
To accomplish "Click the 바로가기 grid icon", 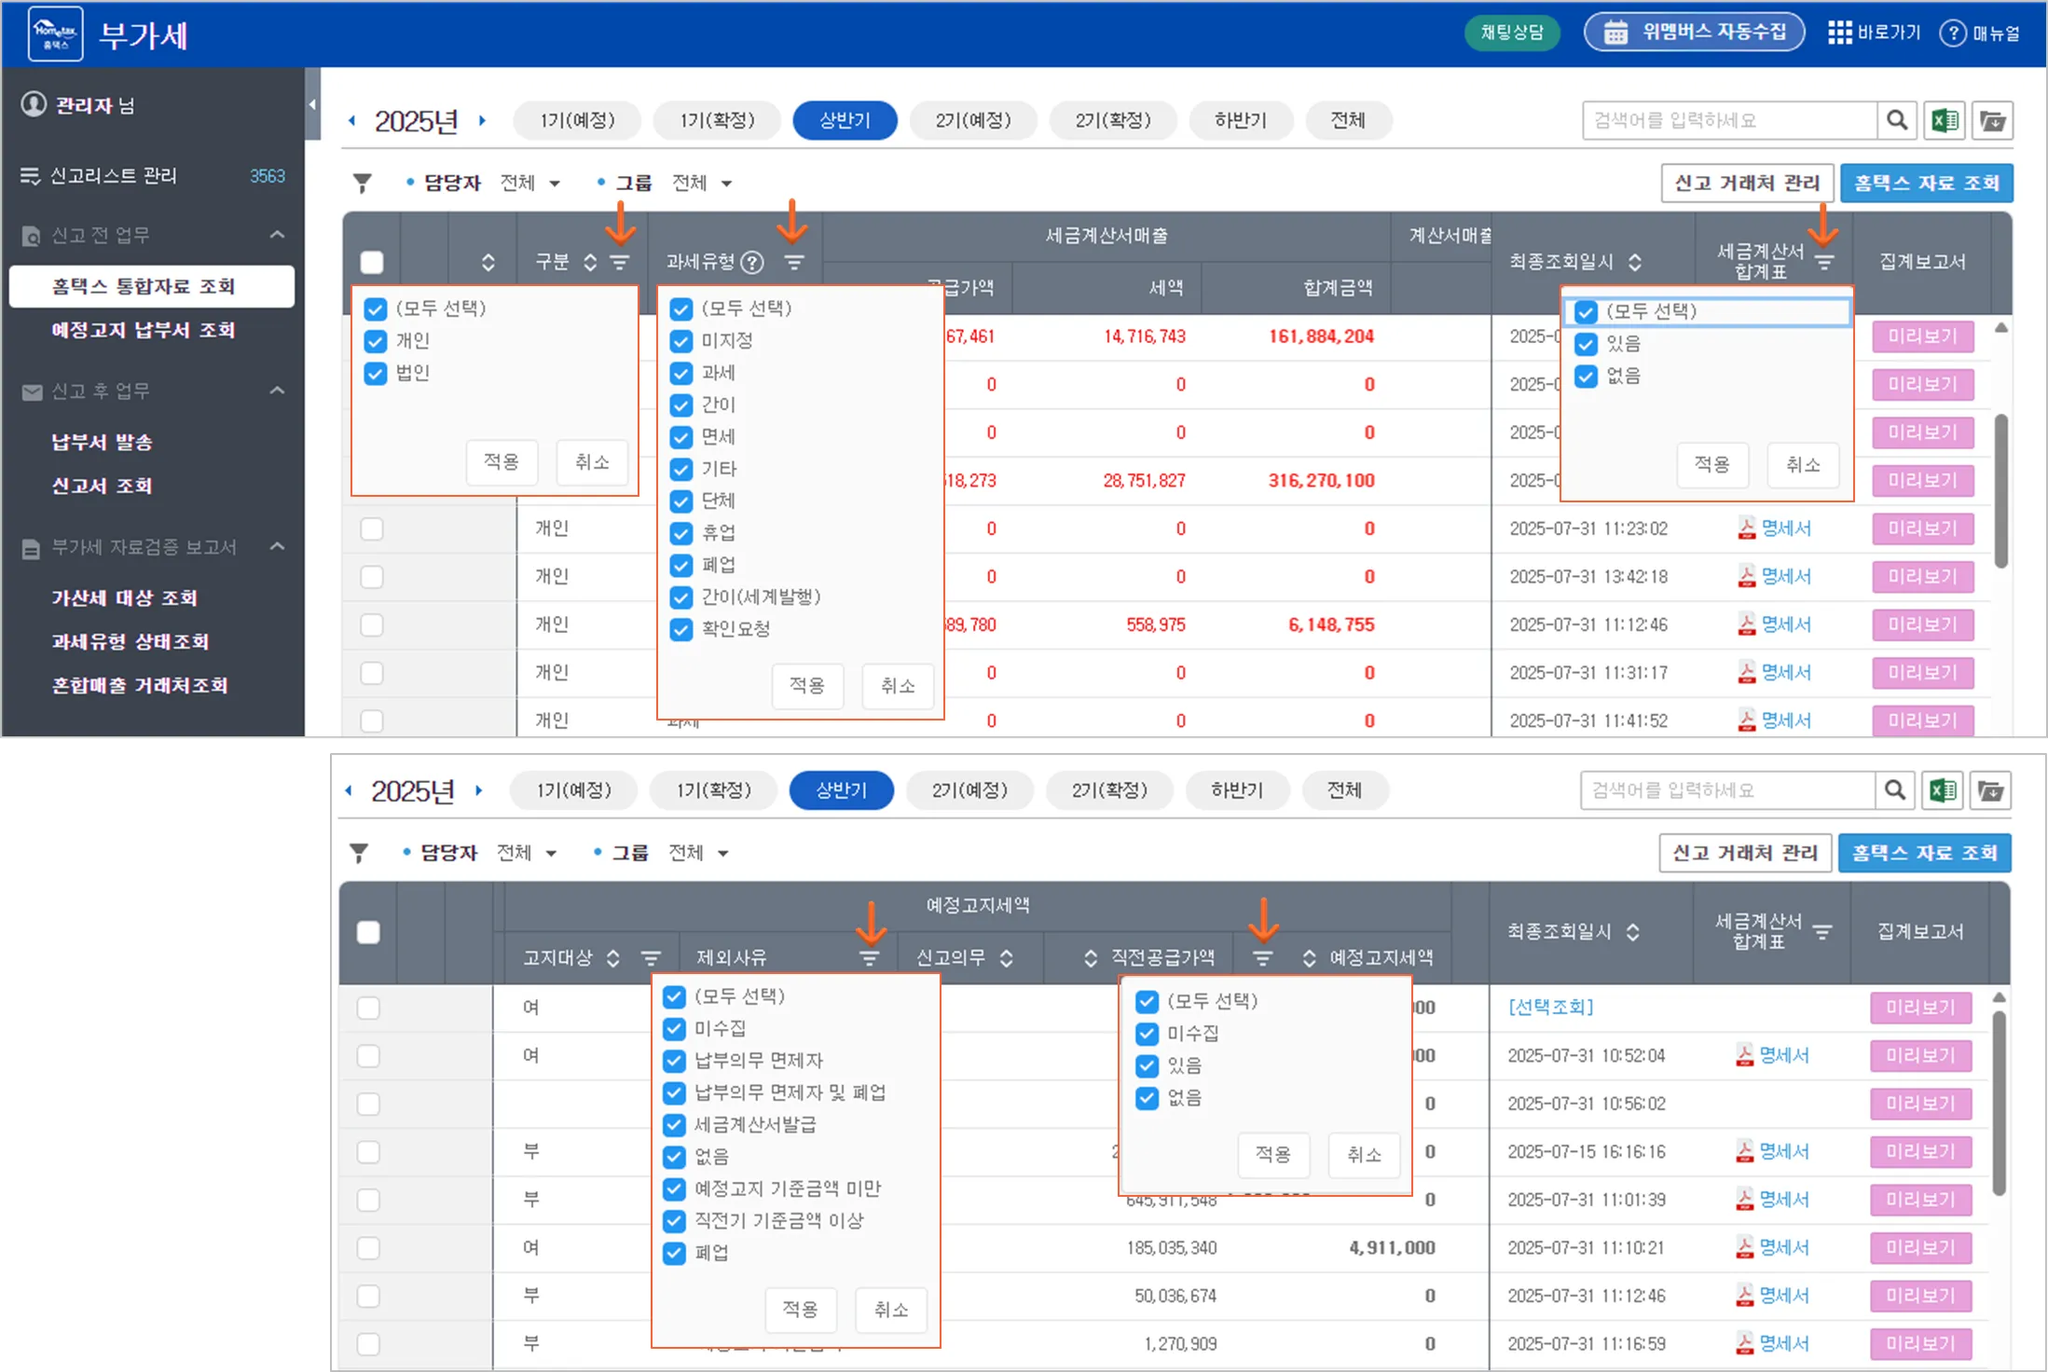I will point(1839,33).
